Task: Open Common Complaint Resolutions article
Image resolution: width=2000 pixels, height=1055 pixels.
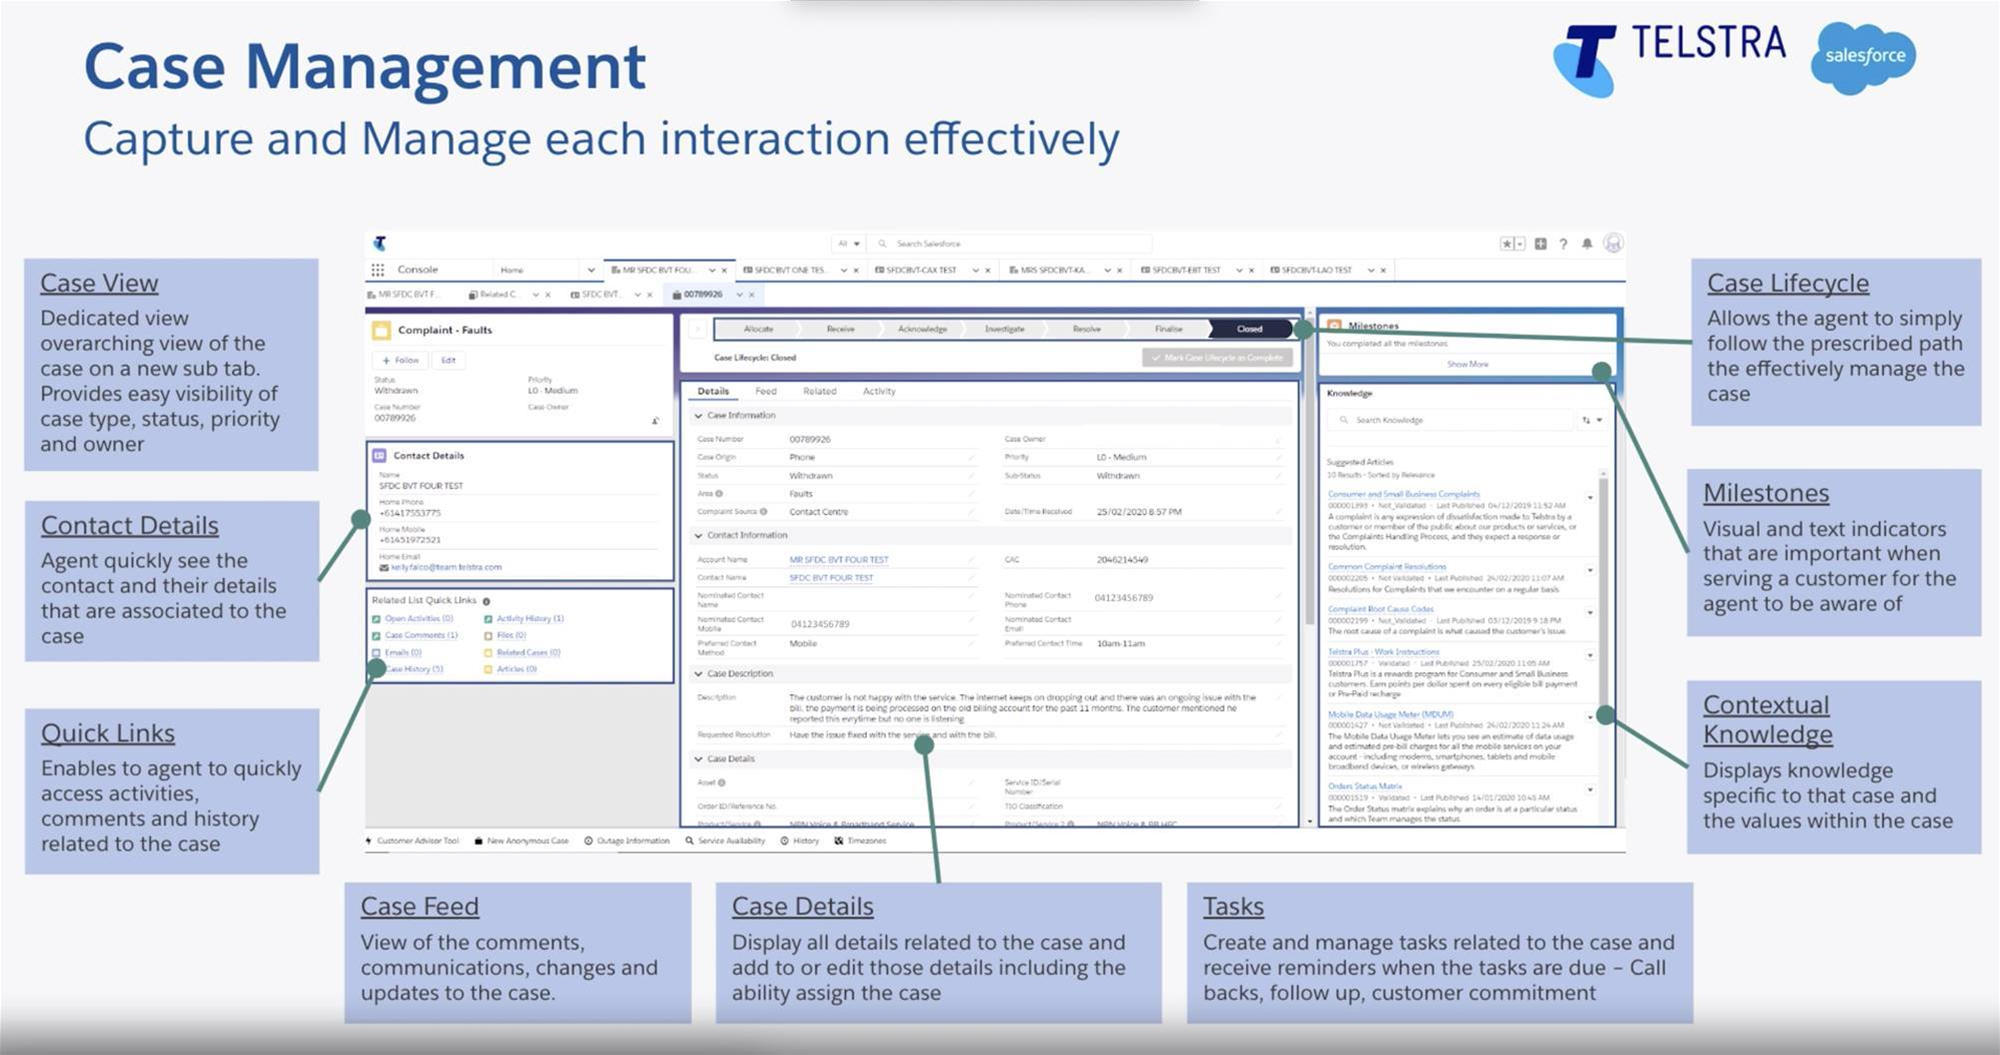Action: (1386, 567)
